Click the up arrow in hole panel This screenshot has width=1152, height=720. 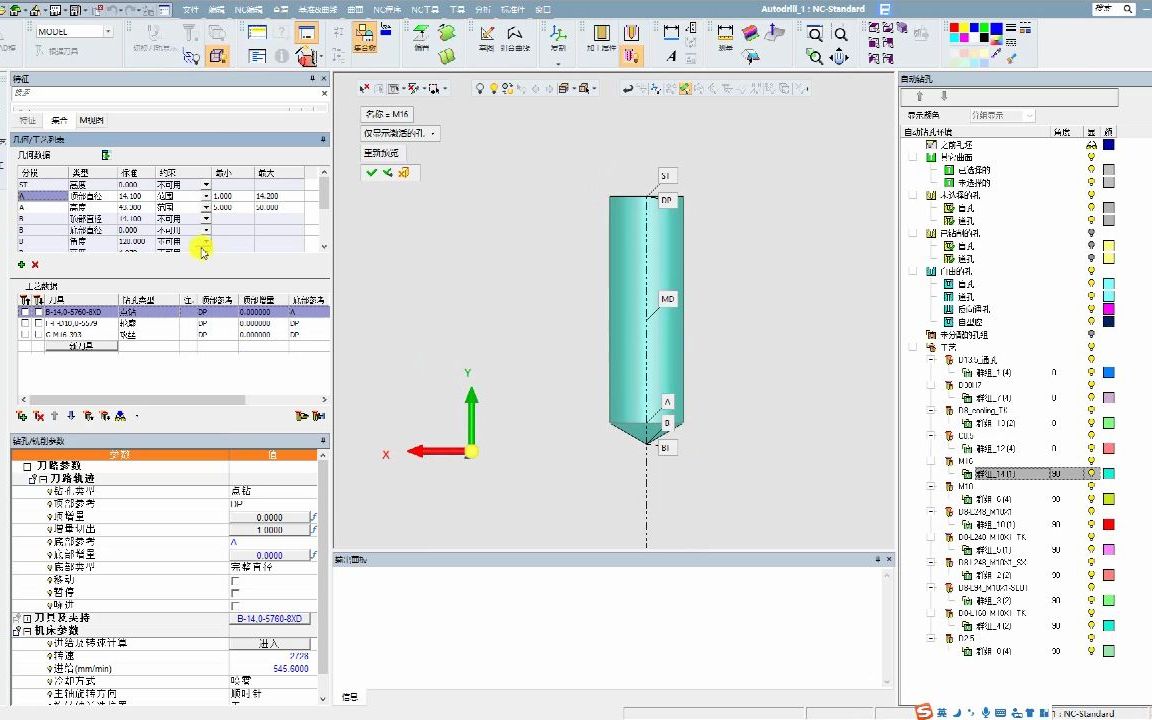click(920, 97)
